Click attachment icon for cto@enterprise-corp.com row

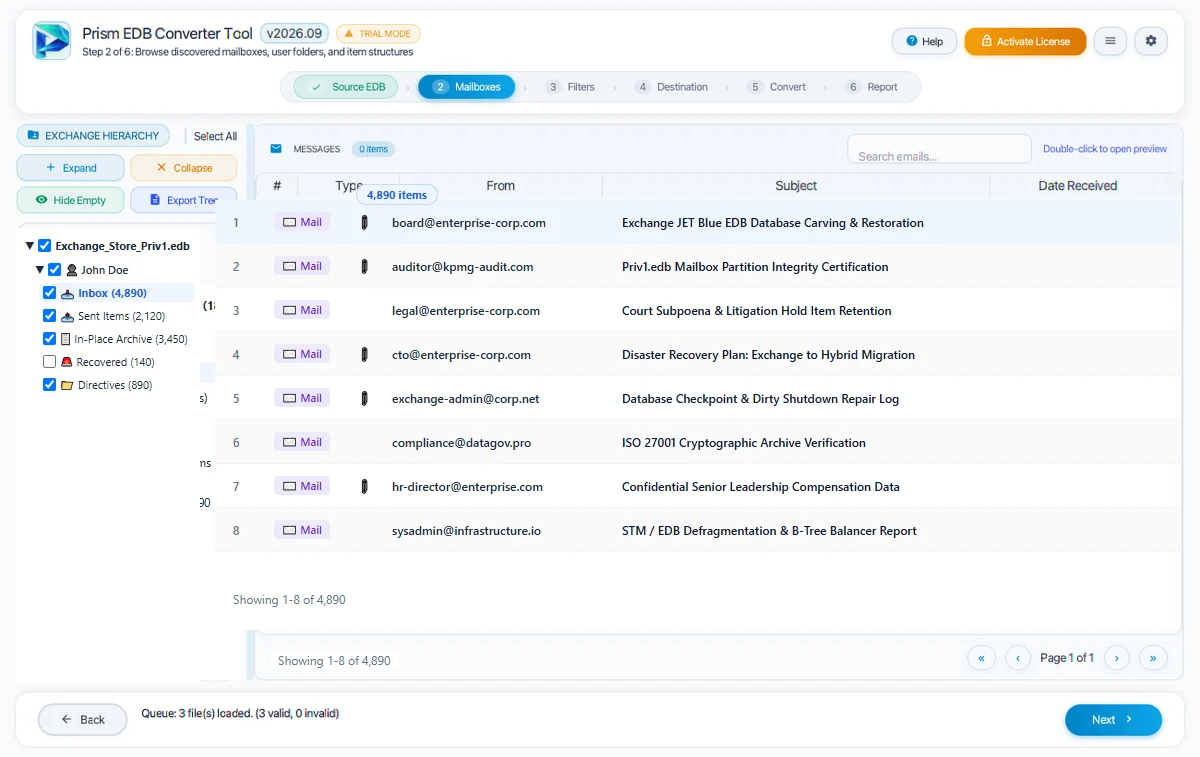click(x=365, y=354)
